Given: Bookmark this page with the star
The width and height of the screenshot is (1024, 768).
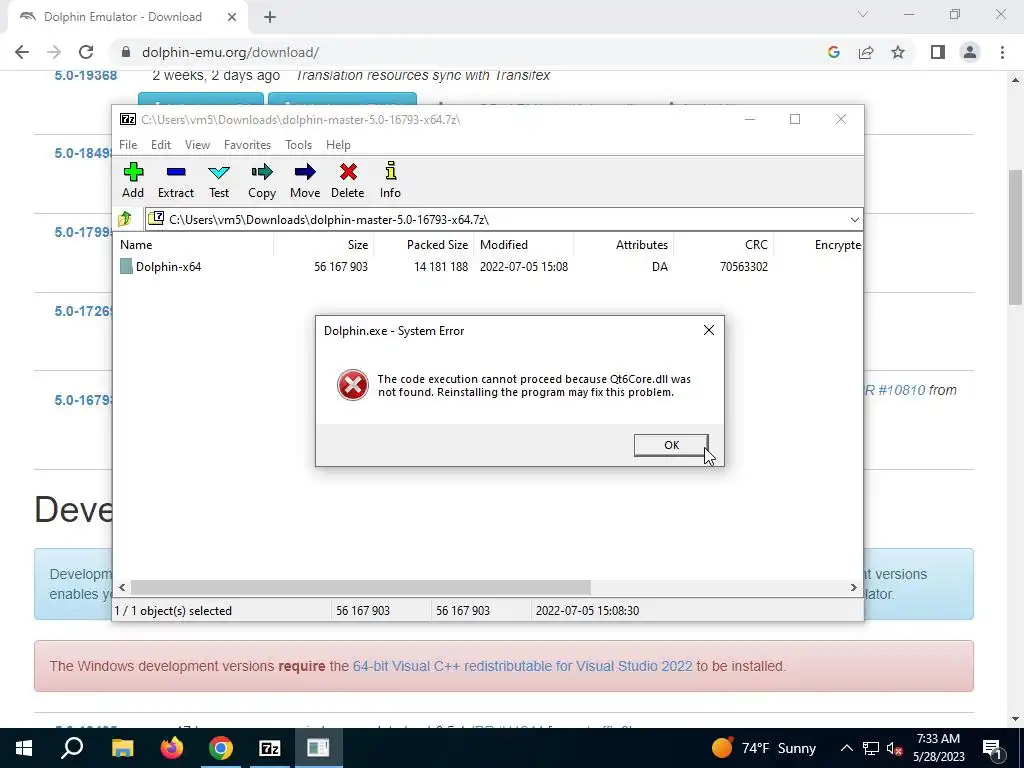Looking at the screenshot, I should point(898,52).
